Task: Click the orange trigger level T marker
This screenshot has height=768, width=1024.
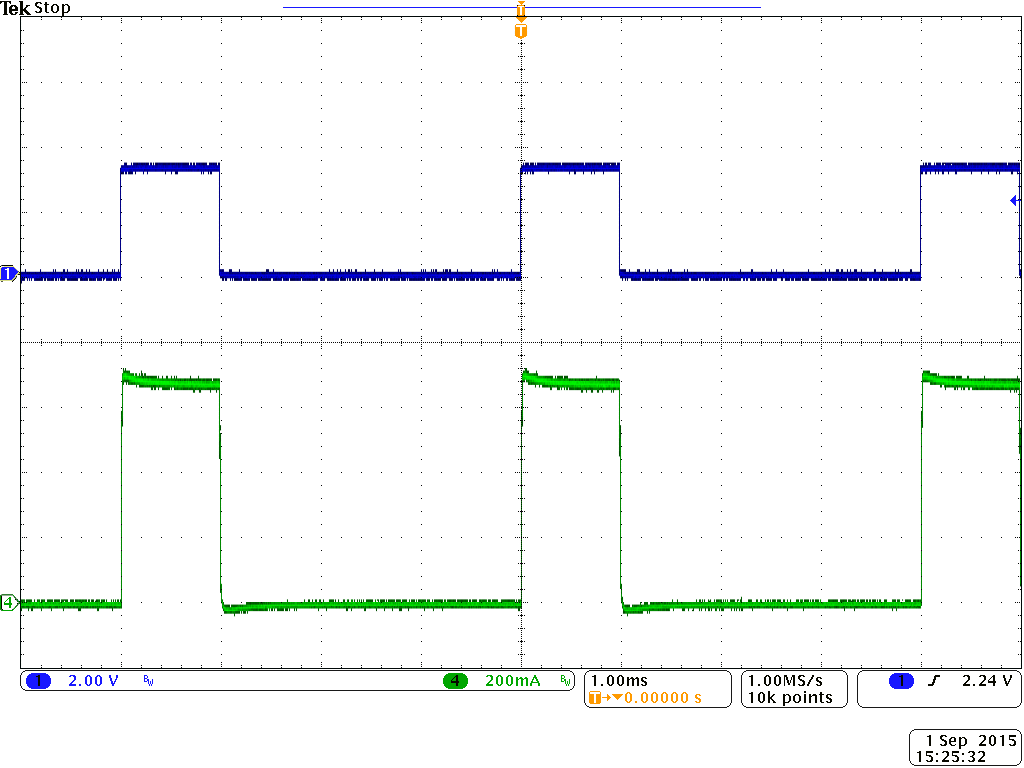Action: click(519, 31)
